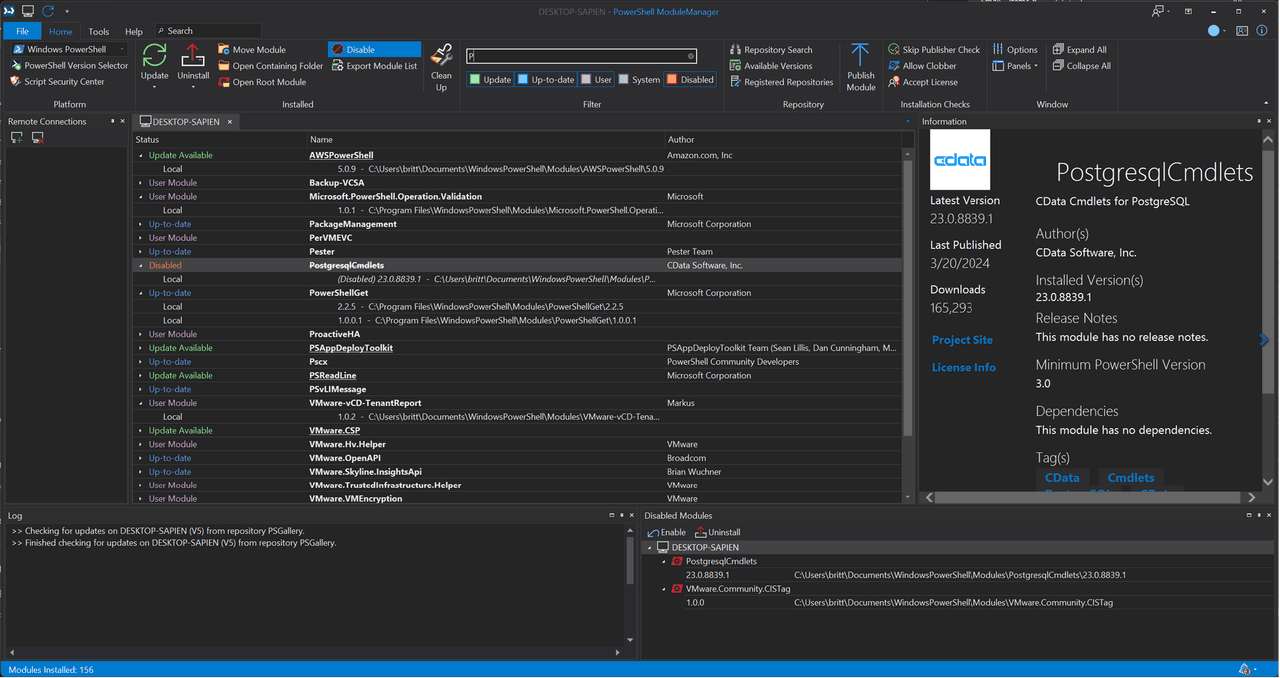Click the refresh icon in title bar

click(x=47, y=11)
